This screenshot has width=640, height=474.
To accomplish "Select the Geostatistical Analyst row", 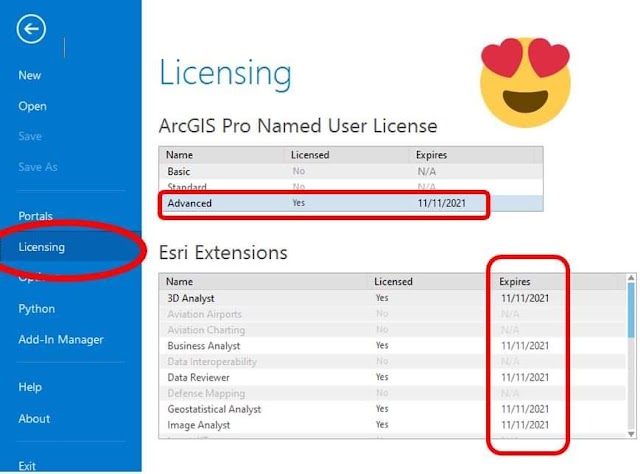I will [x=392, y=409].
